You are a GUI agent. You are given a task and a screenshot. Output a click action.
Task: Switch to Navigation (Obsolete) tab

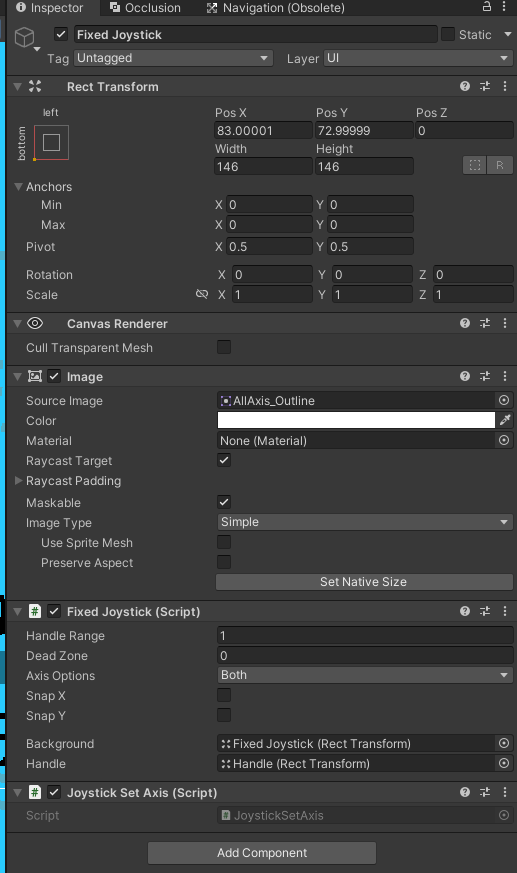click(275, 8)
